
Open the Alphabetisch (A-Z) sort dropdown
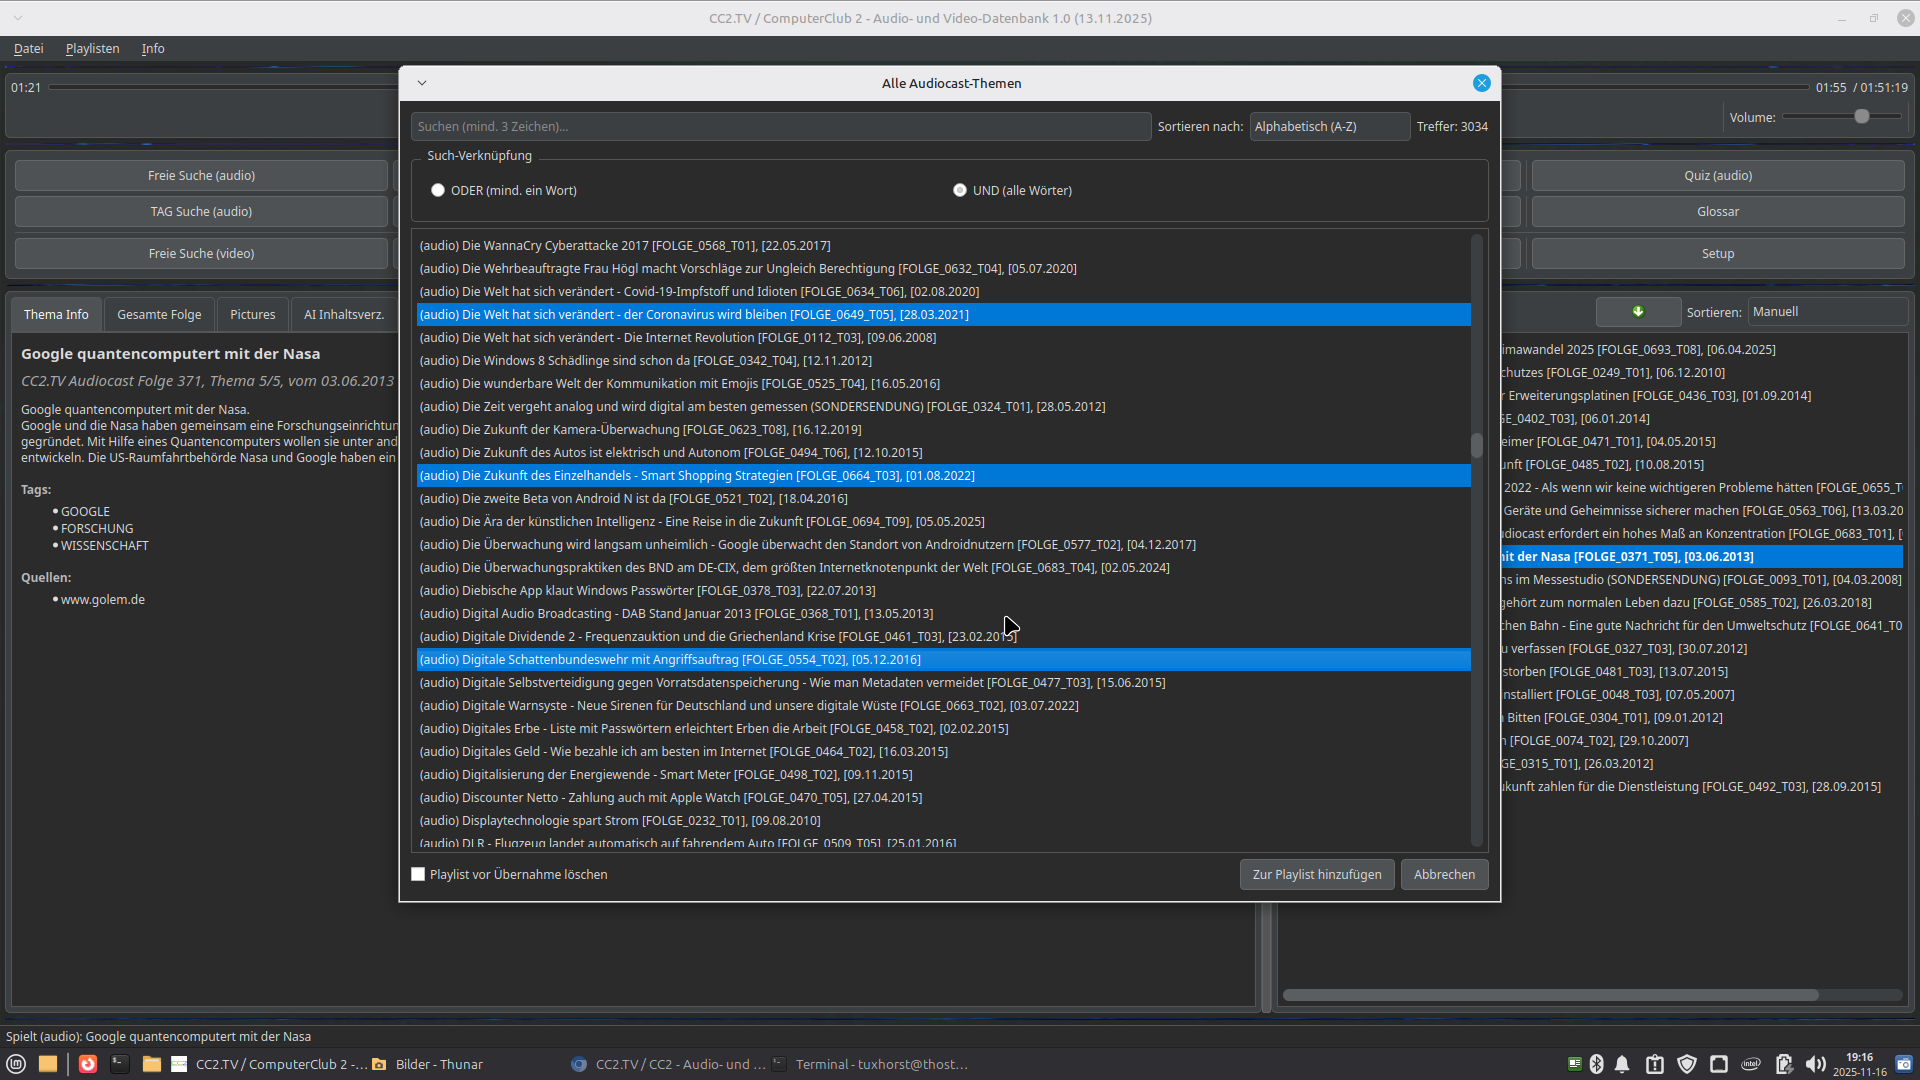(1329, 127)
